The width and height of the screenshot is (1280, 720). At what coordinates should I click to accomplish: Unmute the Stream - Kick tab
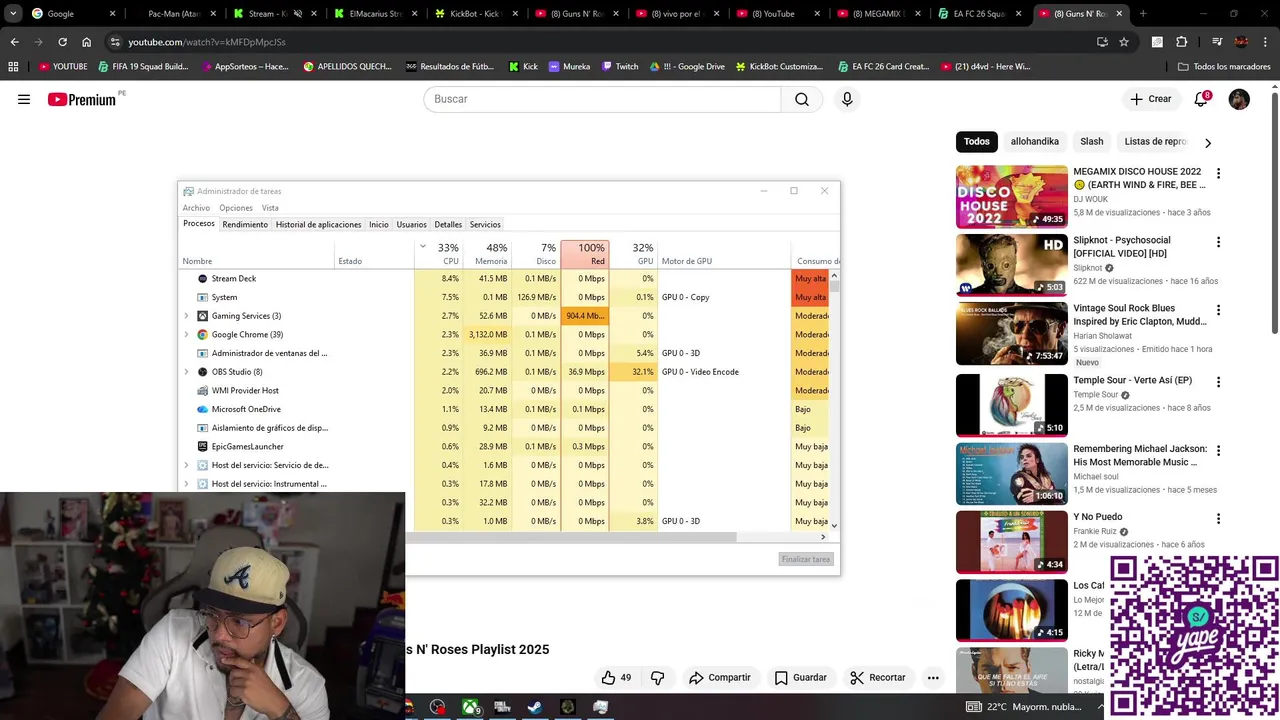point(297,14)
